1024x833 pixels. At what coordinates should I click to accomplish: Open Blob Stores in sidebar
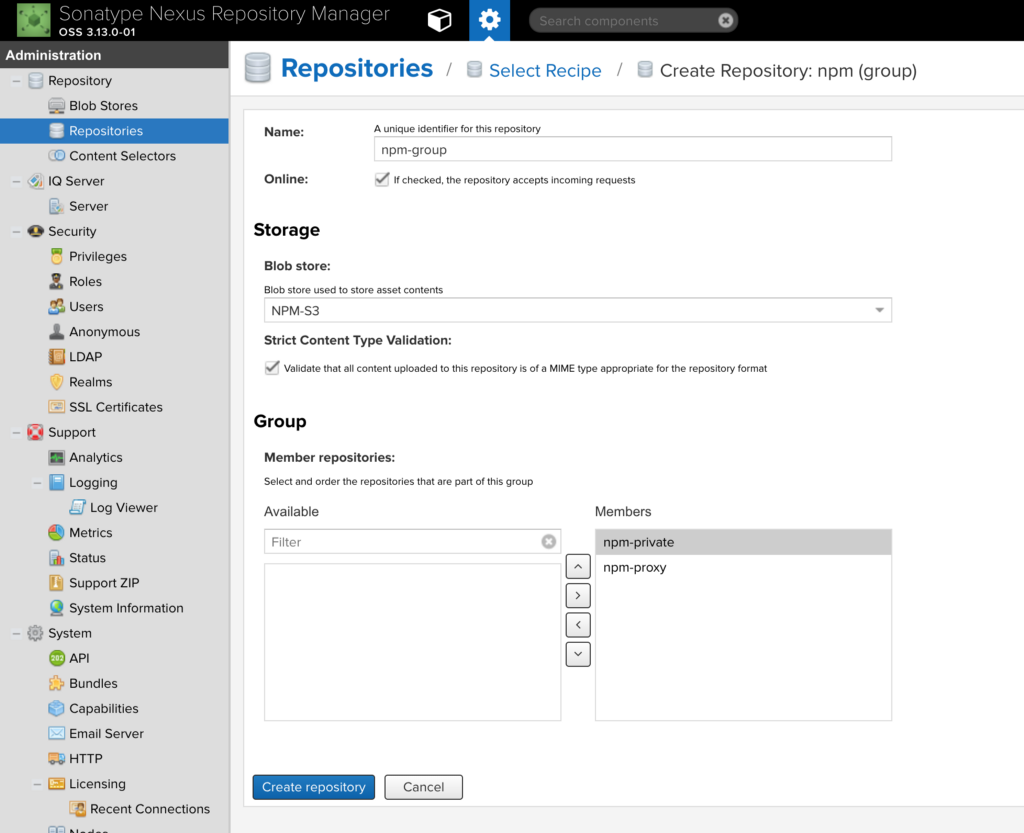pos(103,106)
